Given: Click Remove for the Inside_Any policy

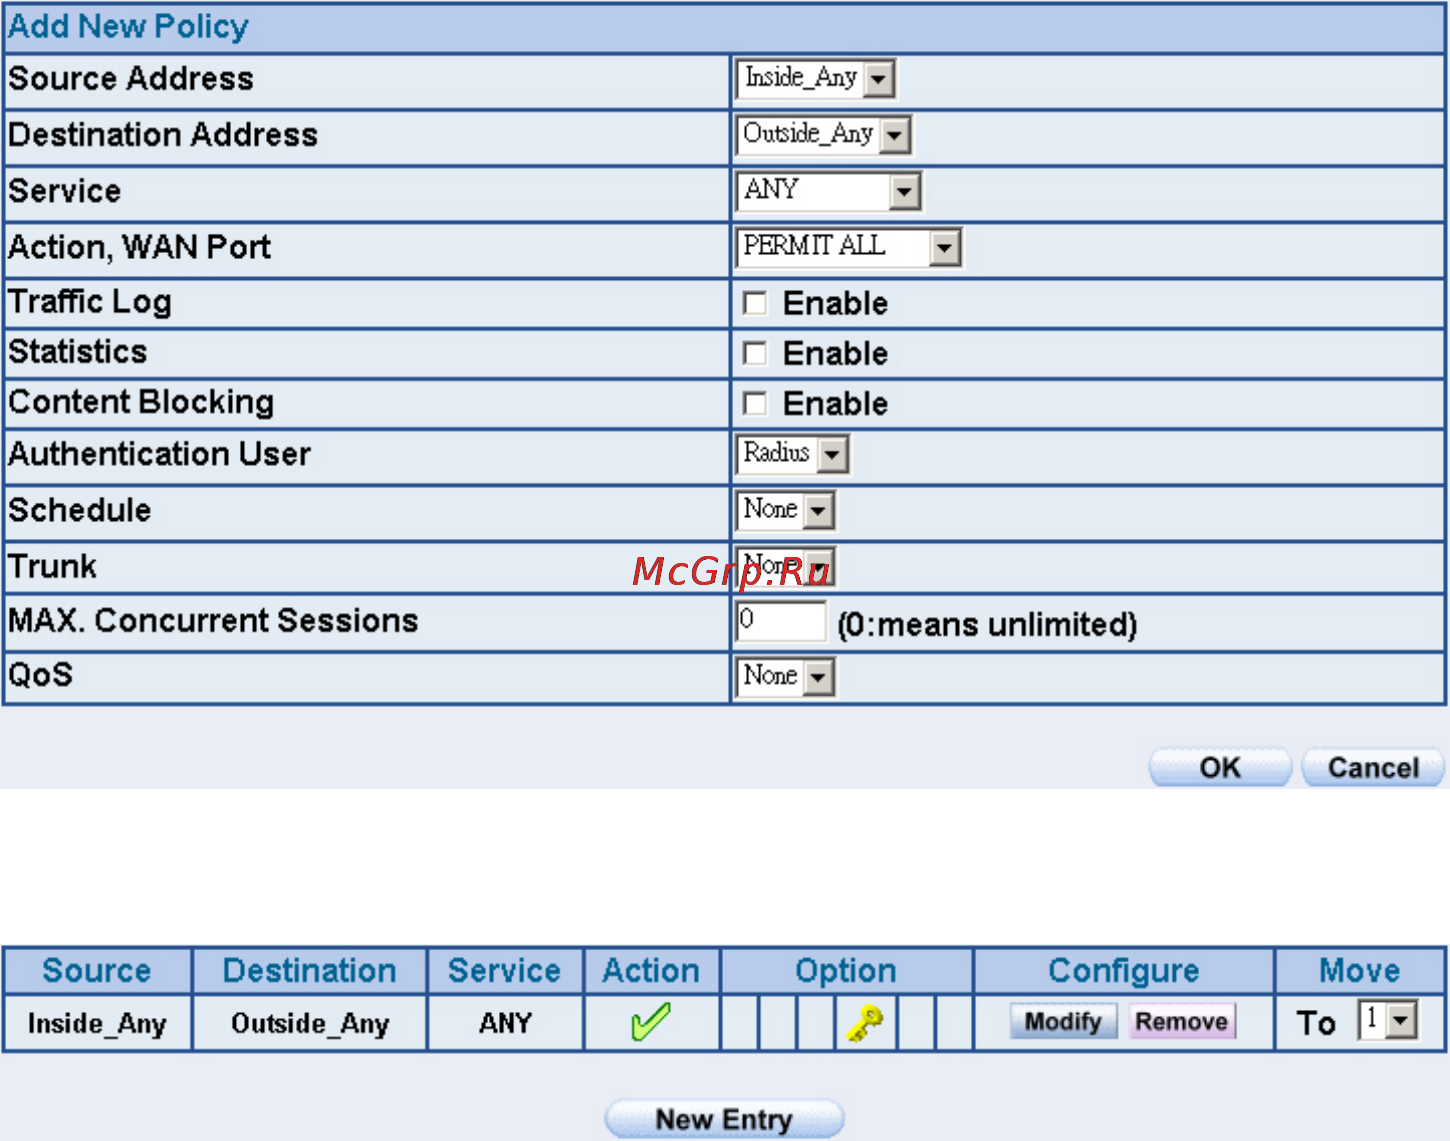Looking at the screenshot, I should (x=1181, y=1021).
